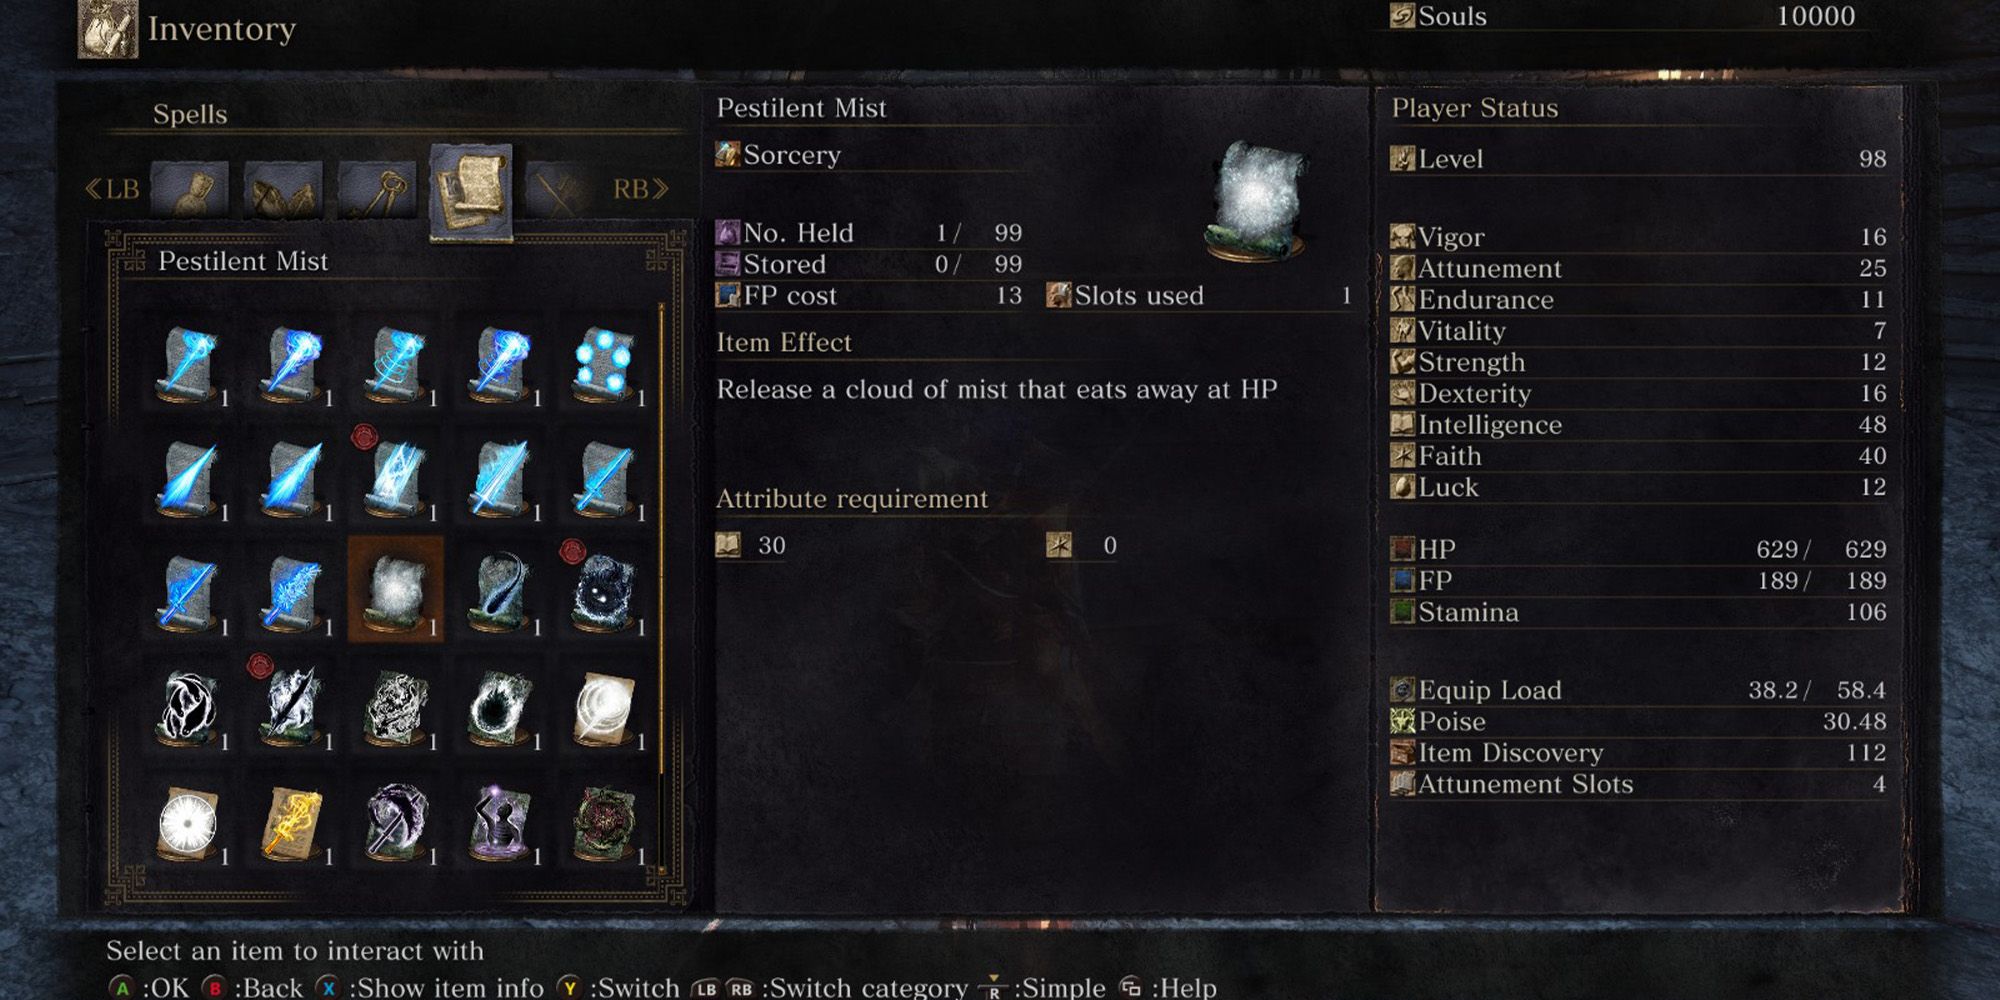Switch to next category with RB arrow
Screen dimensions: 2000x1000
641,189
